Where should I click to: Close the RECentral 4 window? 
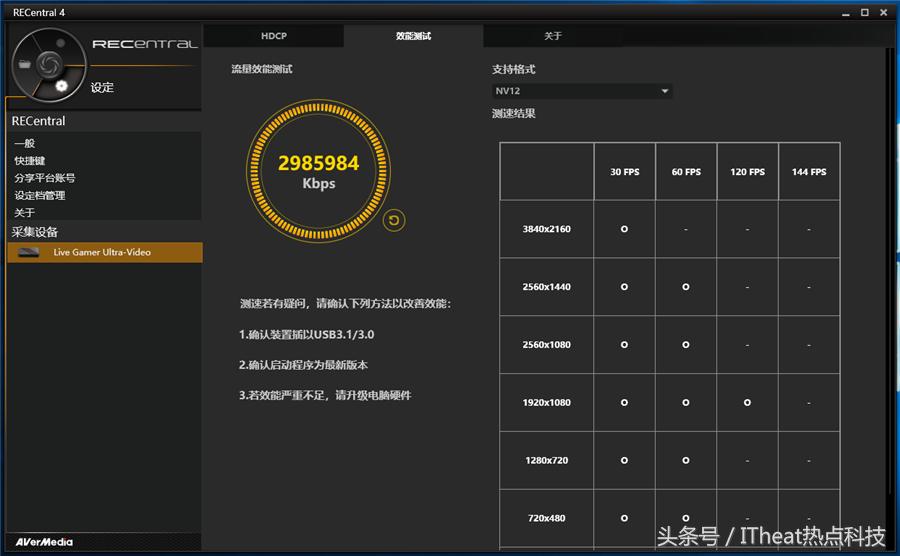[883, 13]
